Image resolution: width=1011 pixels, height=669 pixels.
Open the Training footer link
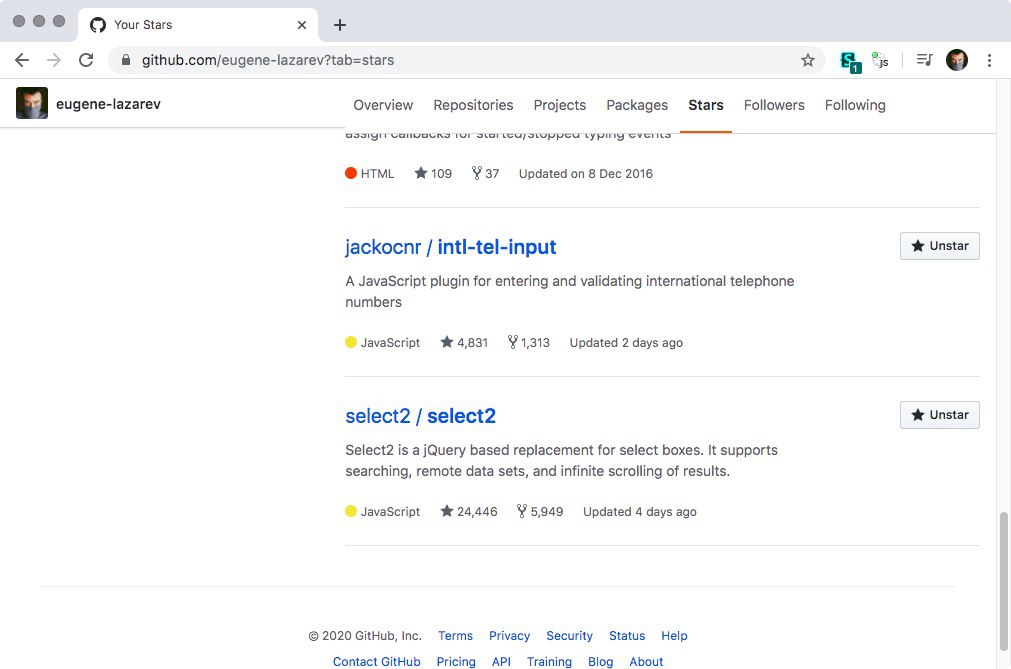[549, 661]
